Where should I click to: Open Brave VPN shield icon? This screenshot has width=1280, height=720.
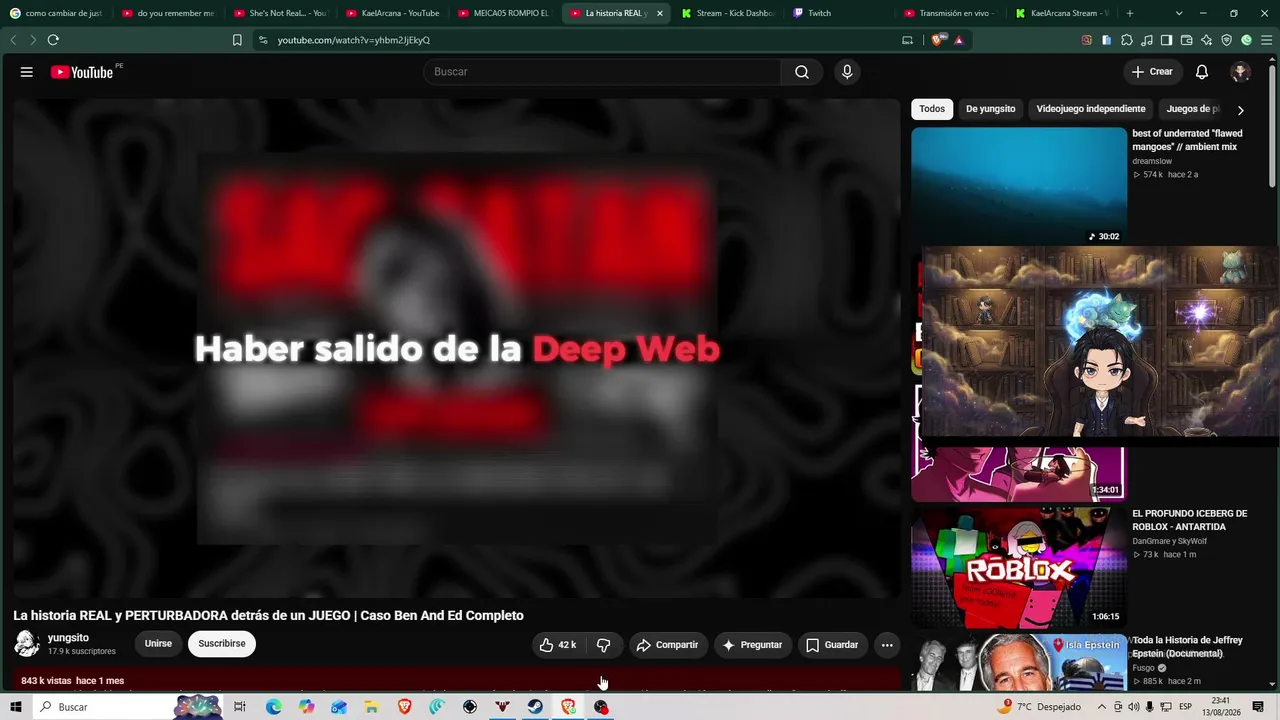pos(1227,40)
